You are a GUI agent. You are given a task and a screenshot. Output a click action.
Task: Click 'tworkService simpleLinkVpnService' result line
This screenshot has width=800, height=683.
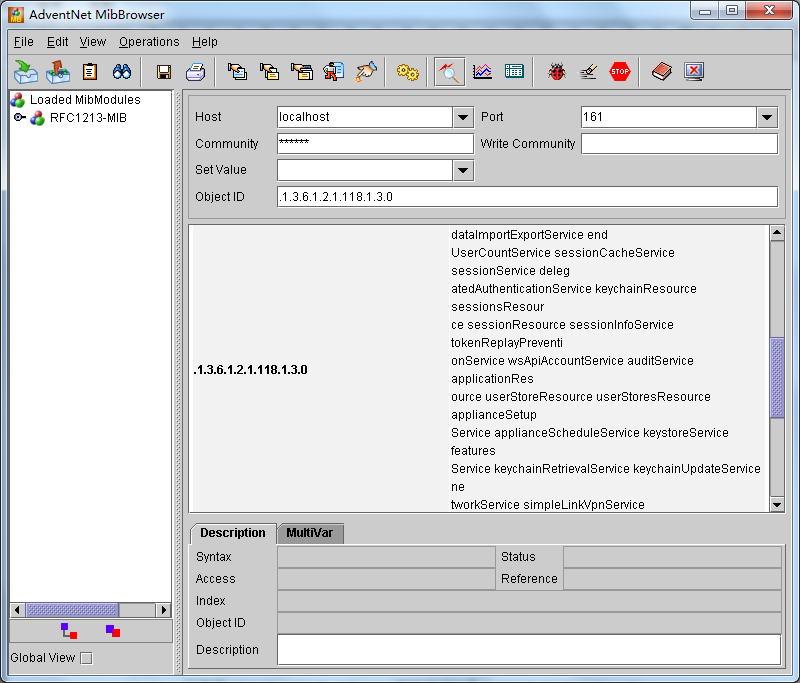pyautogui.click(x=548, y=504)
